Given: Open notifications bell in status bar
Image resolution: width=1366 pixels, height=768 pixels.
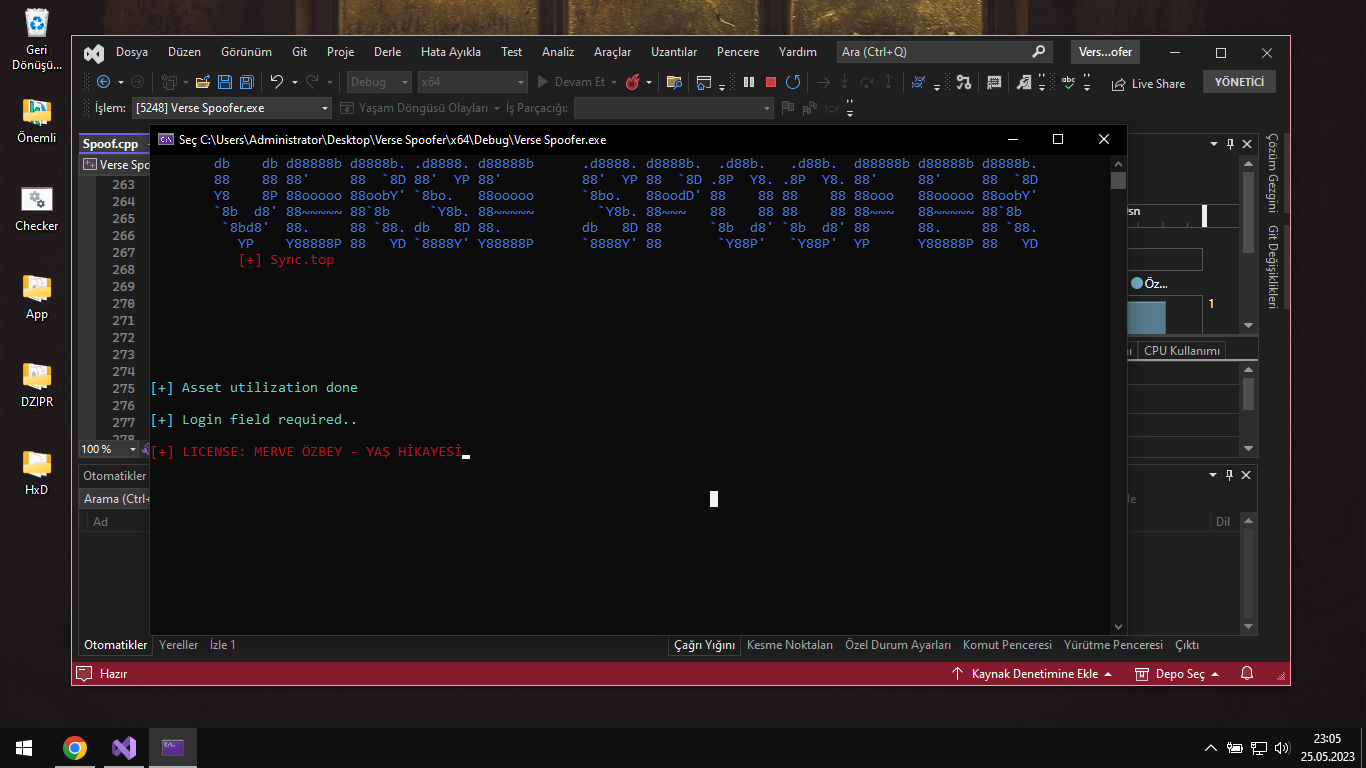Looking at the screenshot, I should 1247,674.
